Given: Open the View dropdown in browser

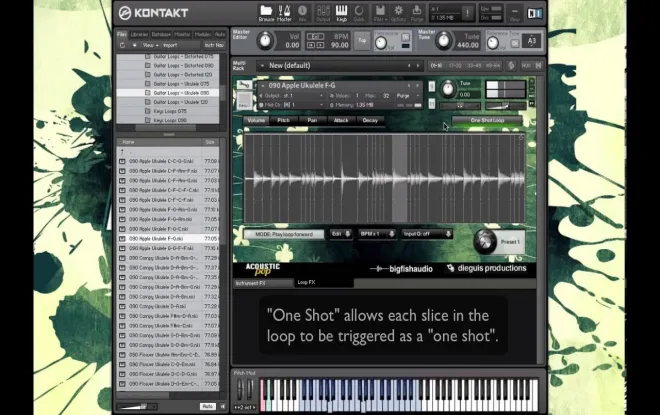Looking at the screenshot, I should click(x=150, y=45).
